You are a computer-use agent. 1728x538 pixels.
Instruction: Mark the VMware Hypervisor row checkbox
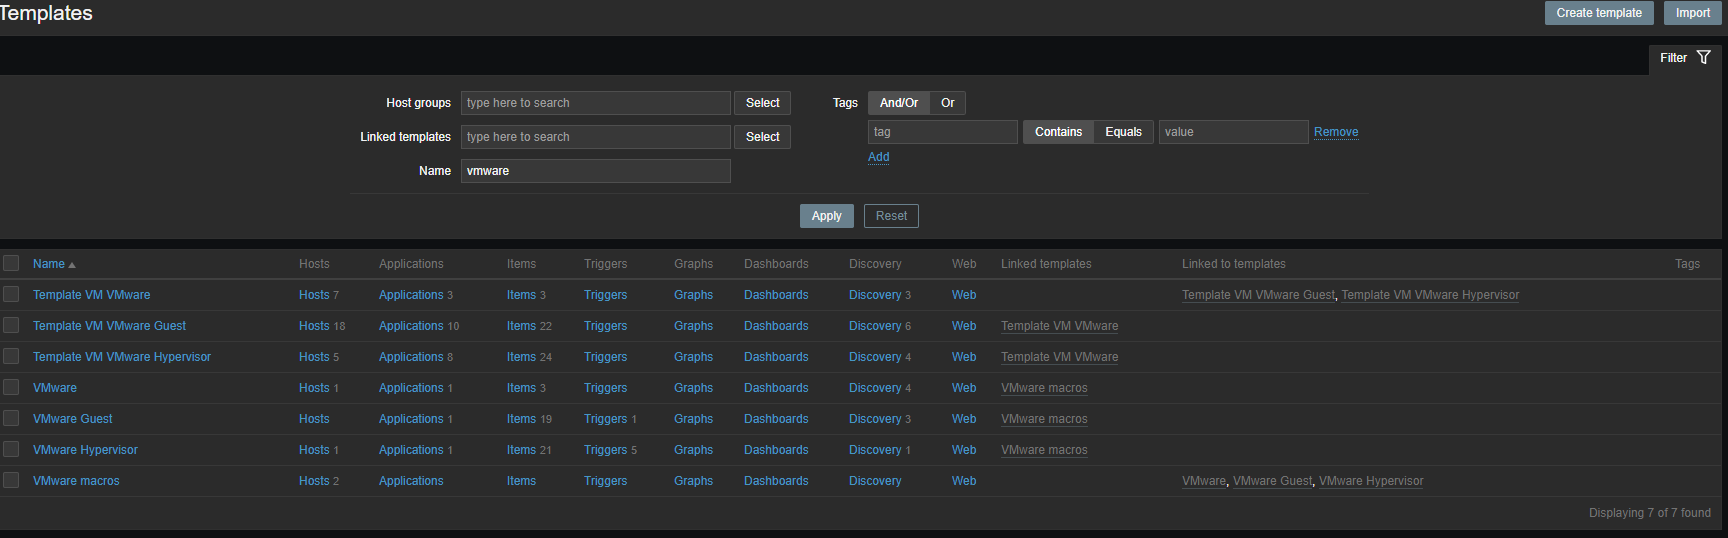11,449
